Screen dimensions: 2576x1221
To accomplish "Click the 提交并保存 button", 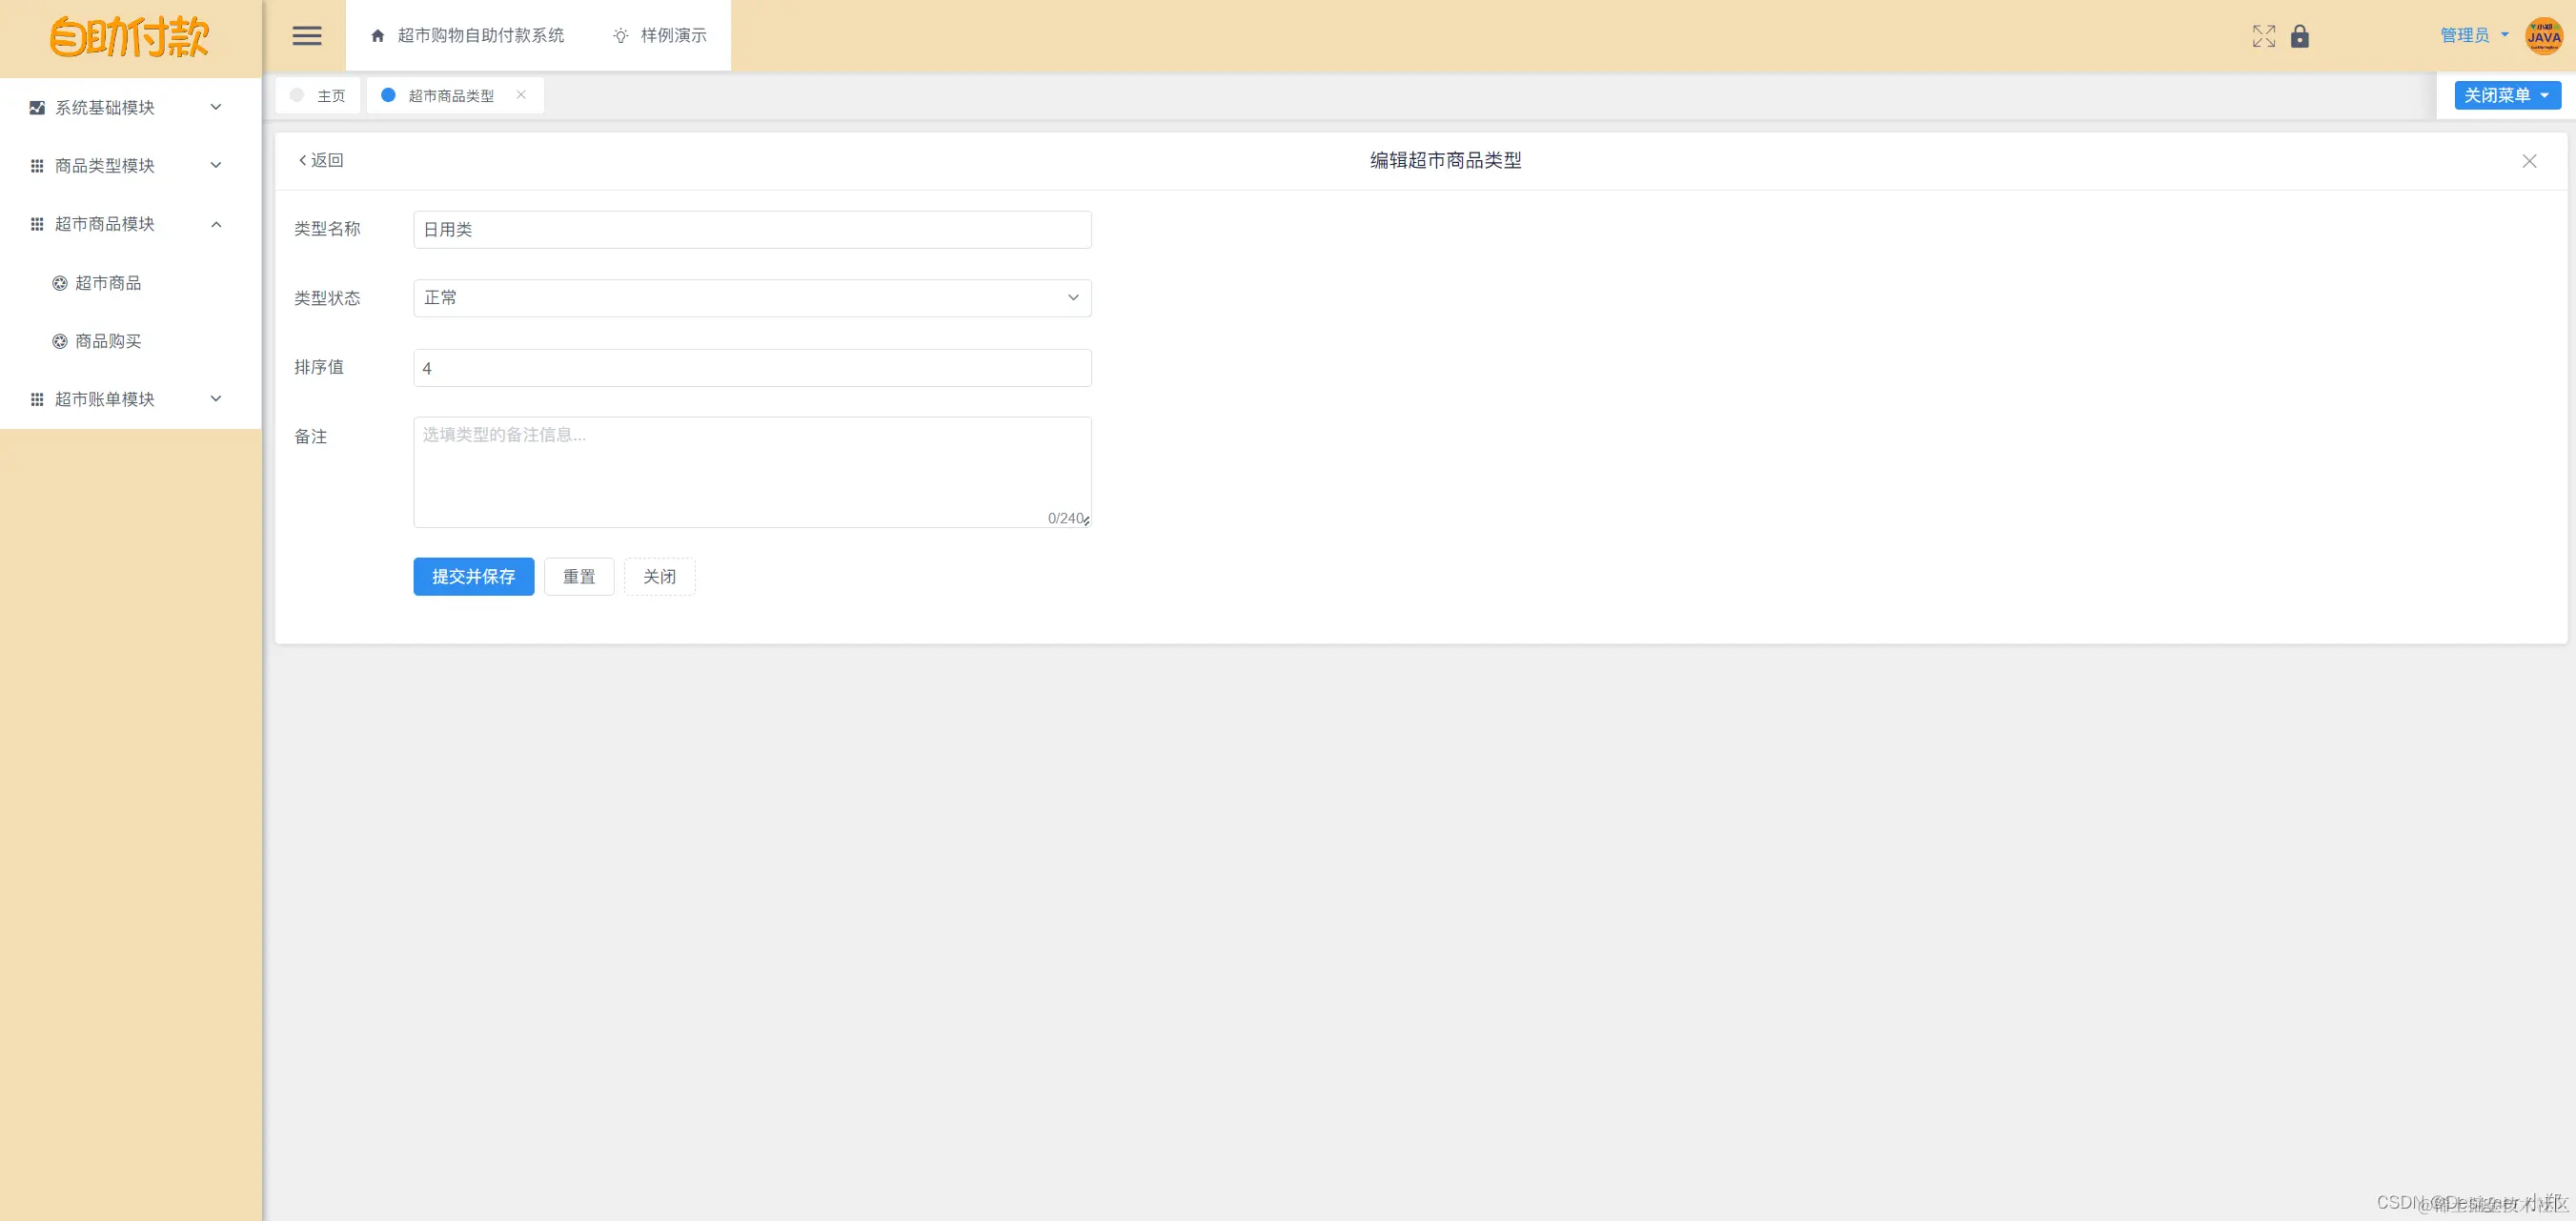I will click(x=473, y=576).
